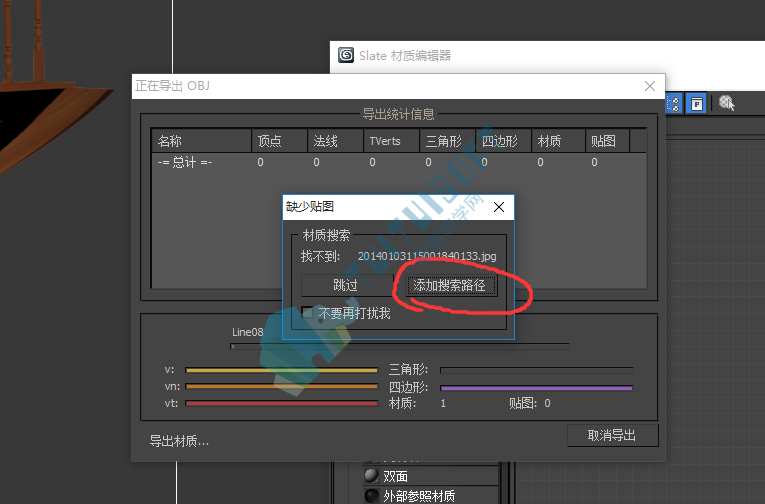Select the -= 总计 =- row
This screenshot has height=504, width=765.
tap(399, 162)
